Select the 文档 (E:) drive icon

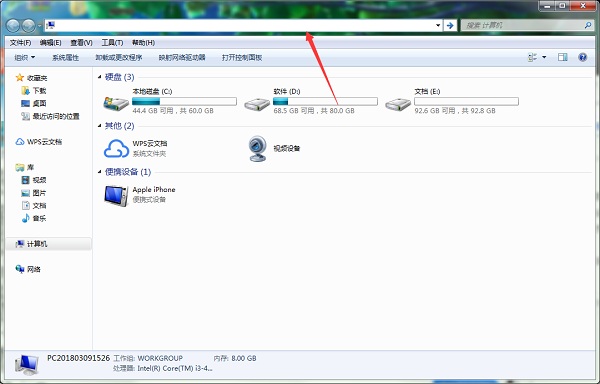click(x=398, y=103)
